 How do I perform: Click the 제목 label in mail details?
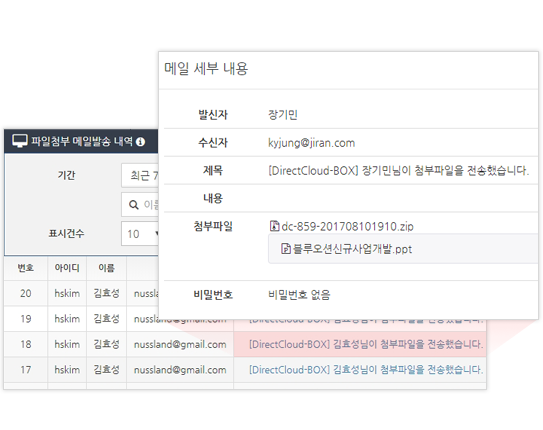(213, 170)
